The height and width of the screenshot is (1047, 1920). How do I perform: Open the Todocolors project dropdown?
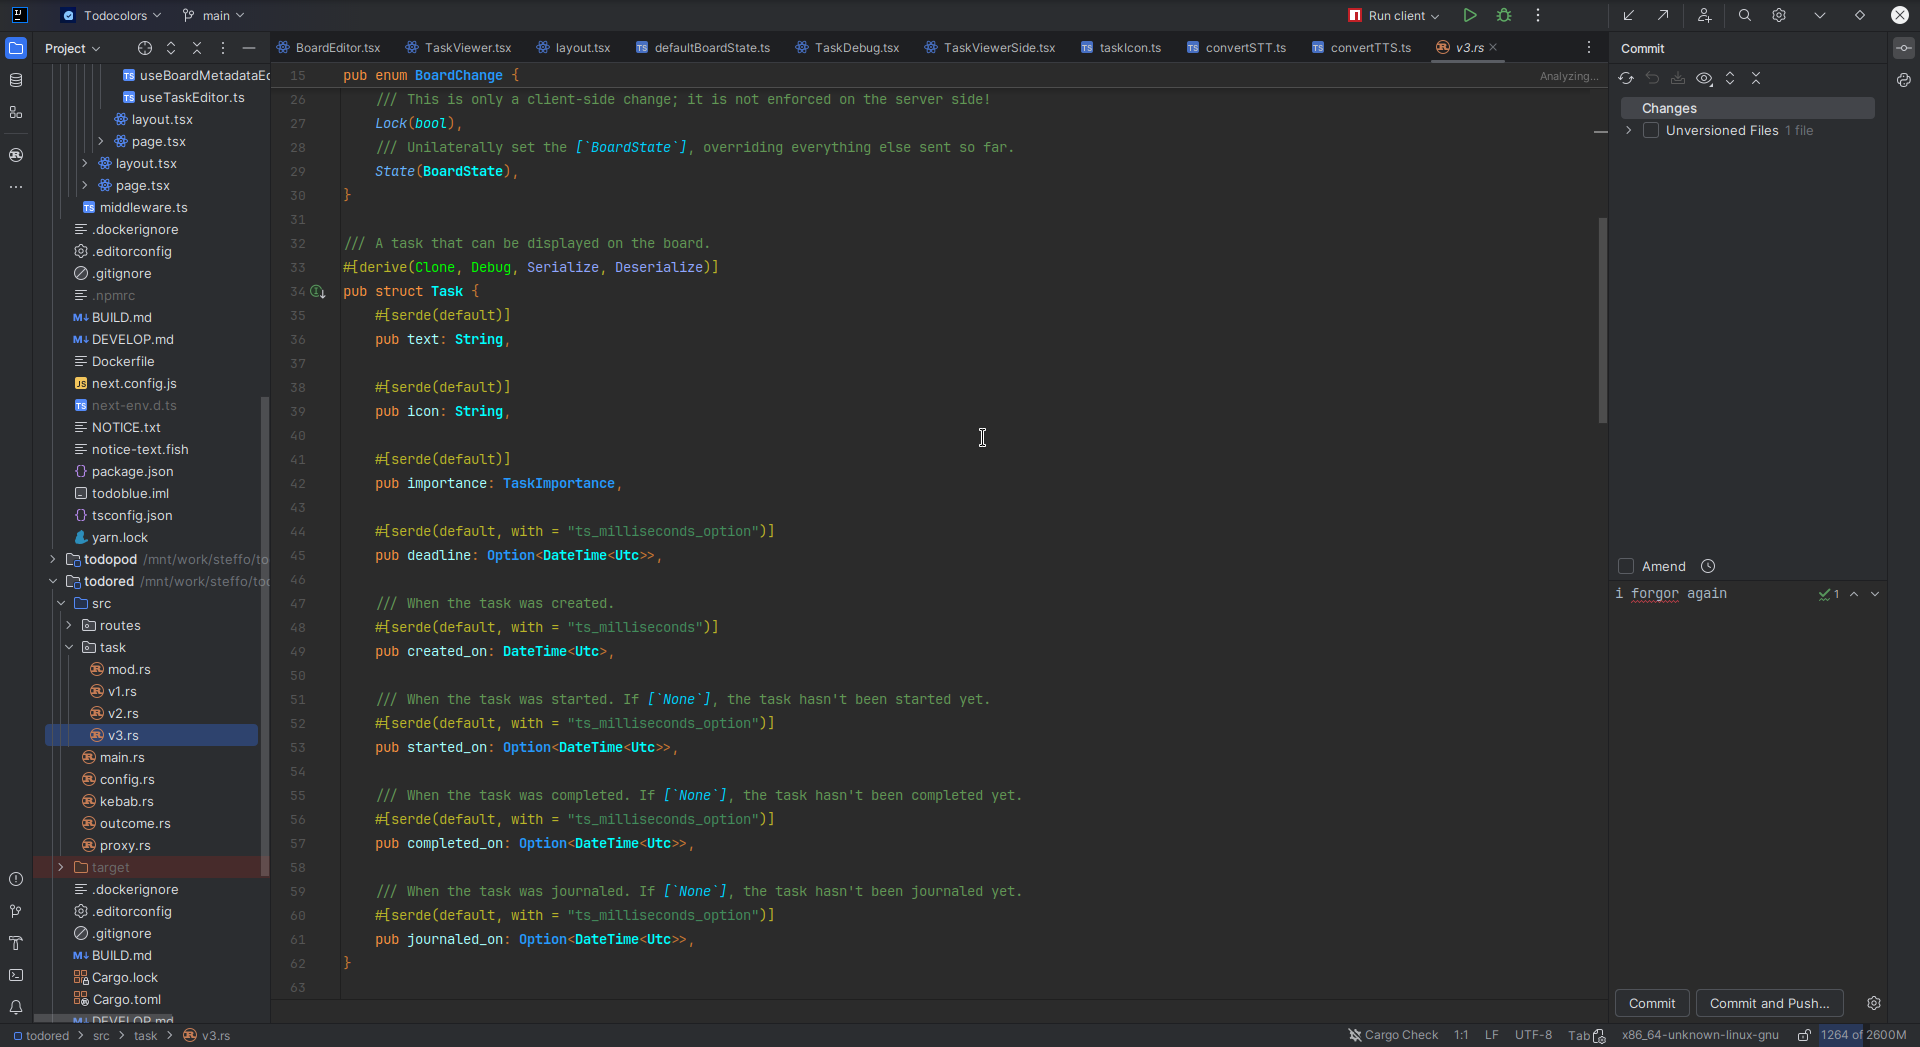click(x=112, y=15)
